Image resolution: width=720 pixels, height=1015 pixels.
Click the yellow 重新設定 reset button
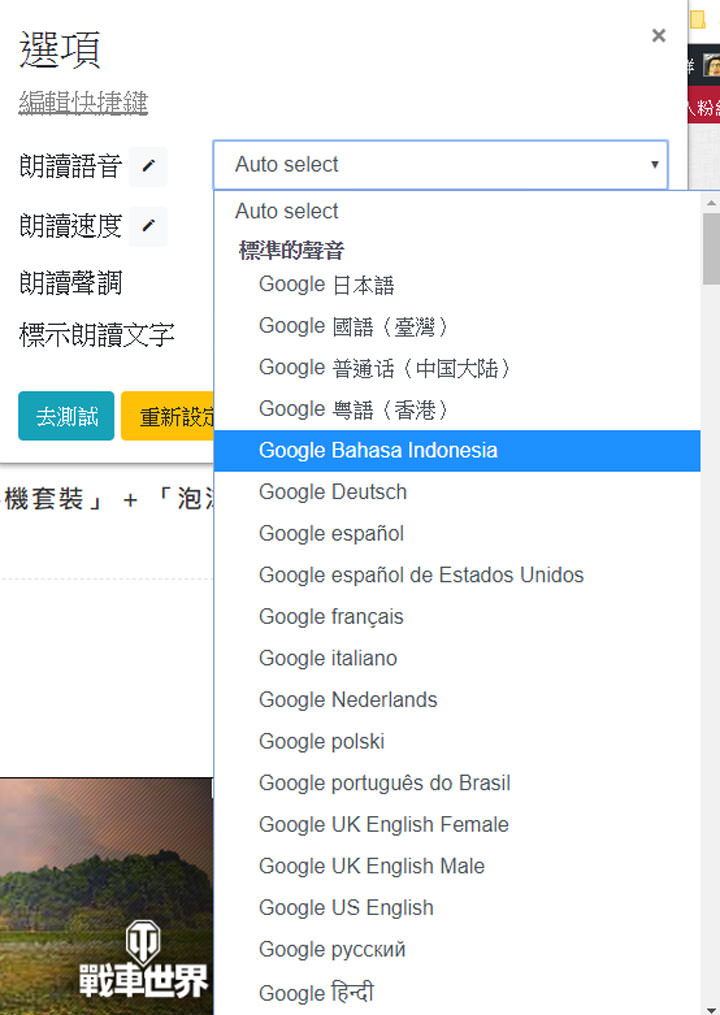pyautogui.click(x=168, y=416)
